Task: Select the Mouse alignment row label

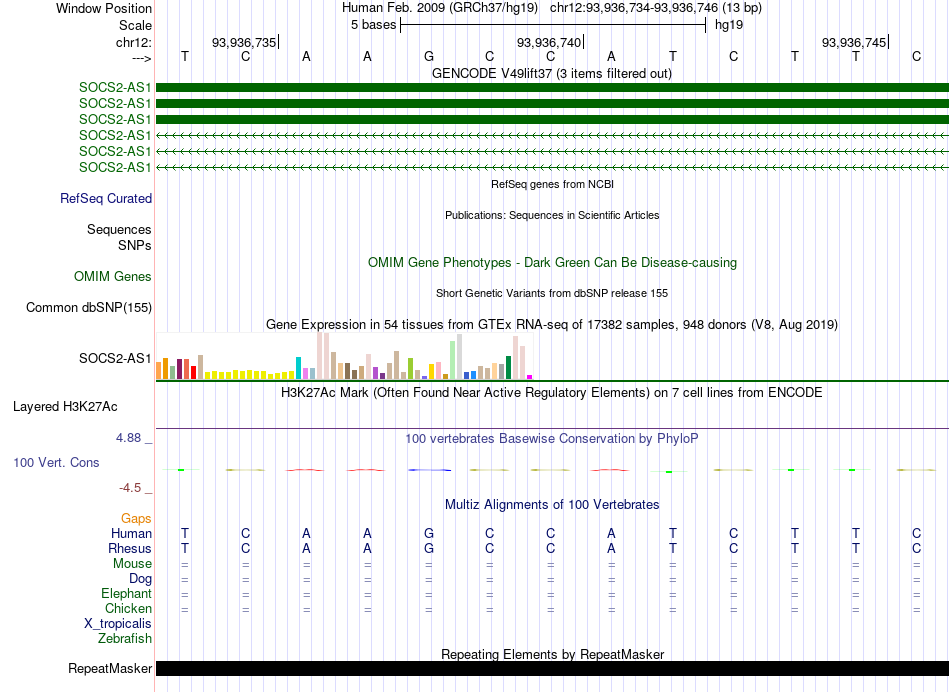Action: click(x=132, y=564)
